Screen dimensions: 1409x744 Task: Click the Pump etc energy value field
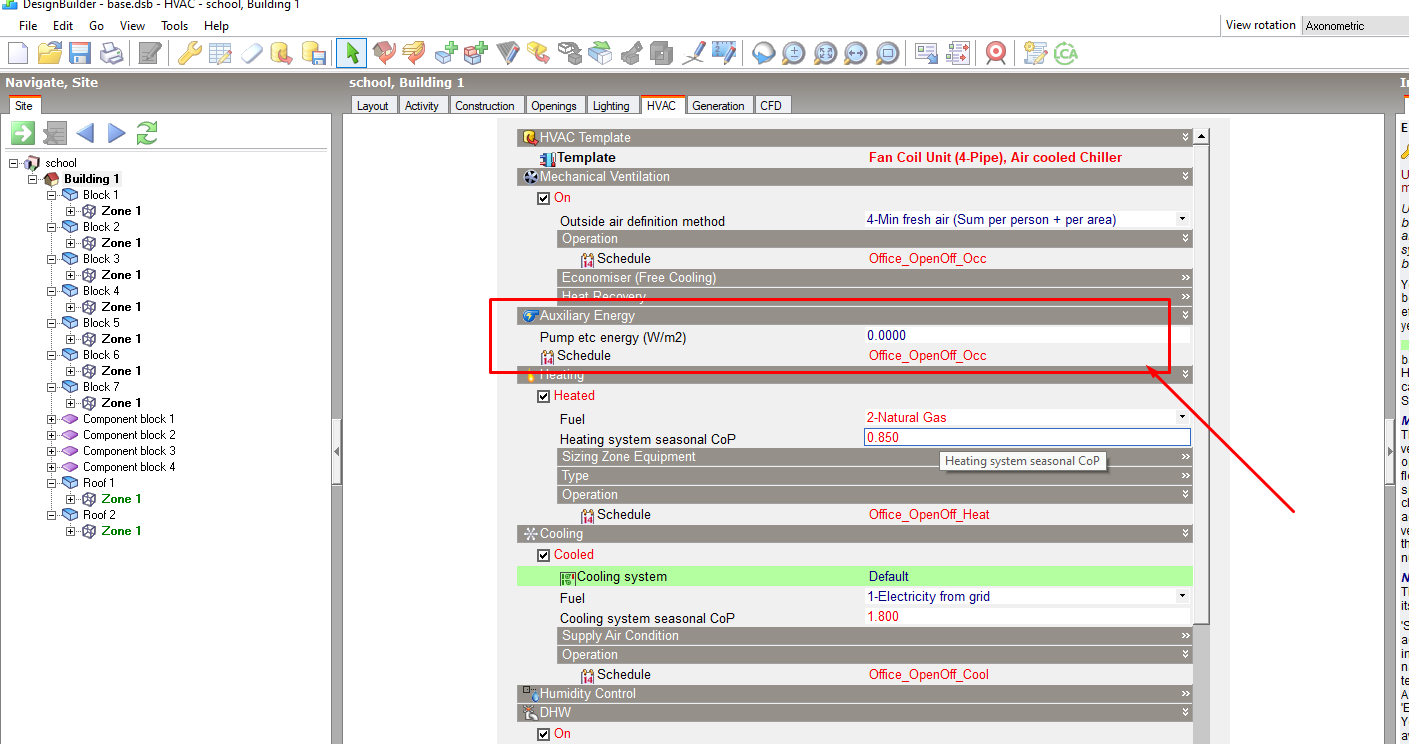coord(1027,336)
